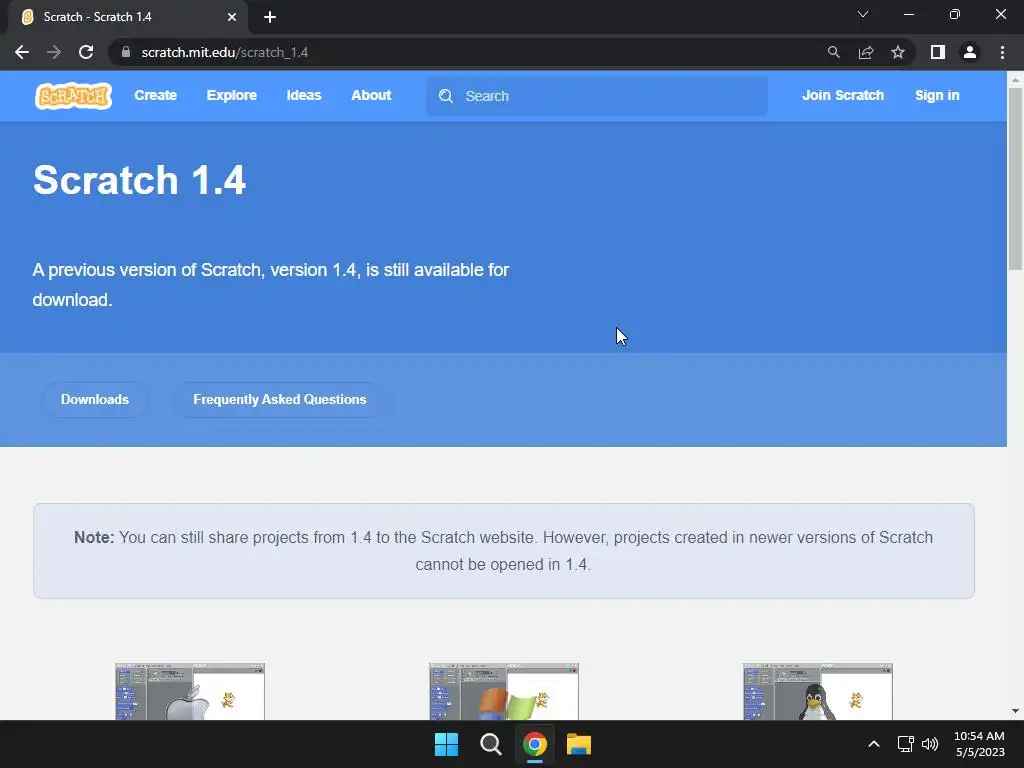This screenshot has height=768, width=1024.
Task: Click Frequently Asked Questions button
Action: [280, 400]
